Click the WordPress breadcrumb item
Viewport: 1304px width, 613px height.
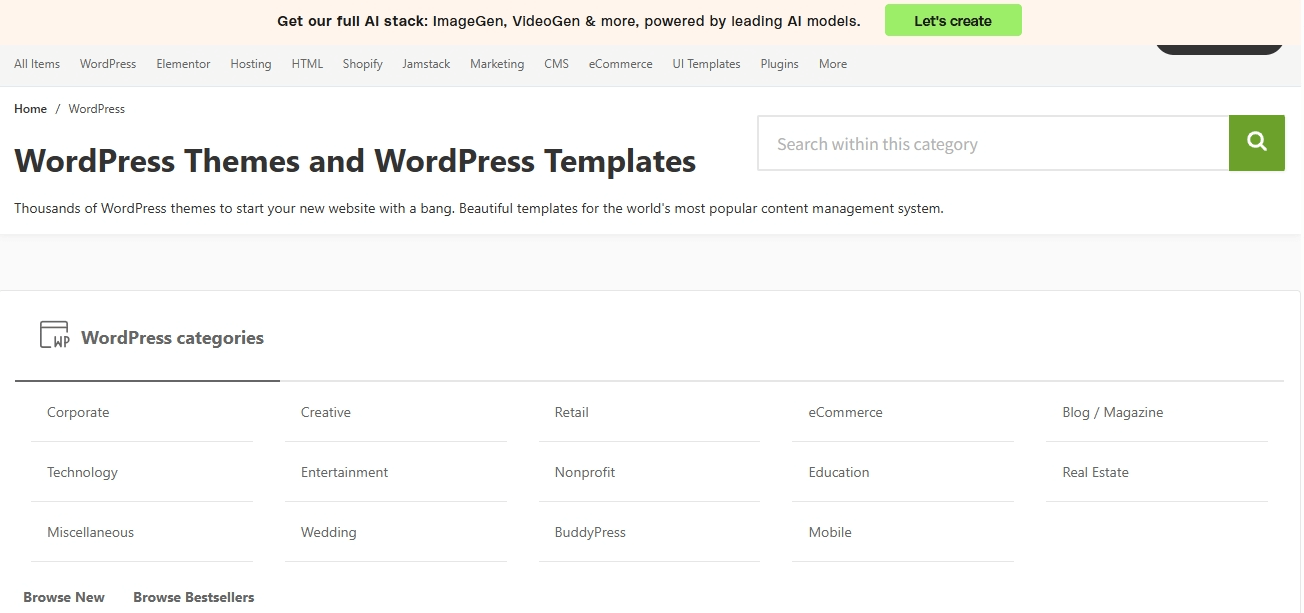(97, 109)
